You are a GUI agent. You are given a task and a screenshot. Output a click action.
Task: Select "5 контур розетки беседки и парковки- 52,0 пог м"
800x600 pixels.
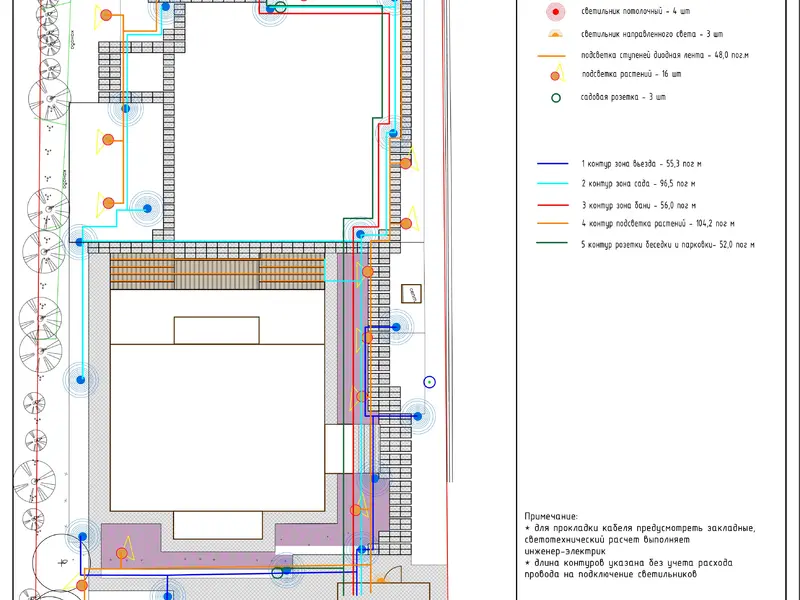[x=668, y=245]
